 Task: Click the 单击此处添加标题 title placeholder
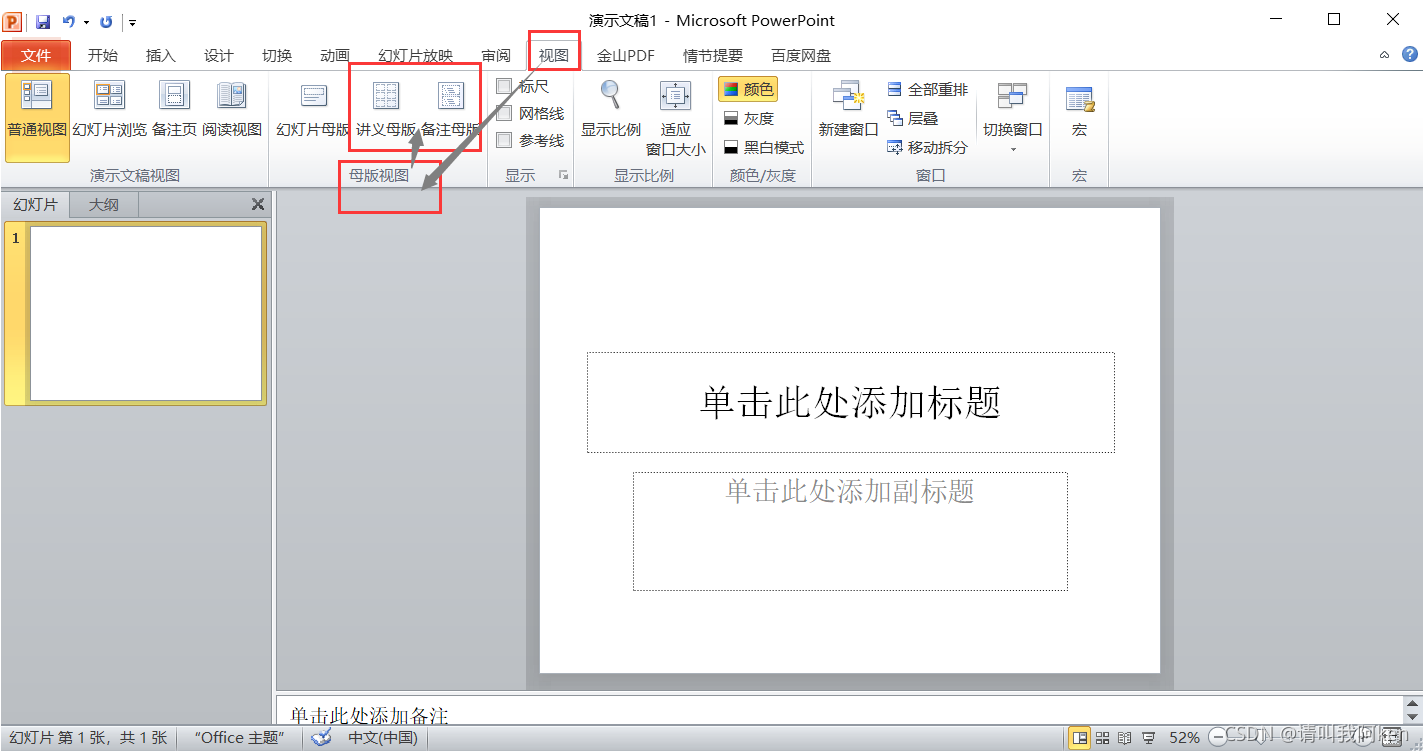point(850,402)
